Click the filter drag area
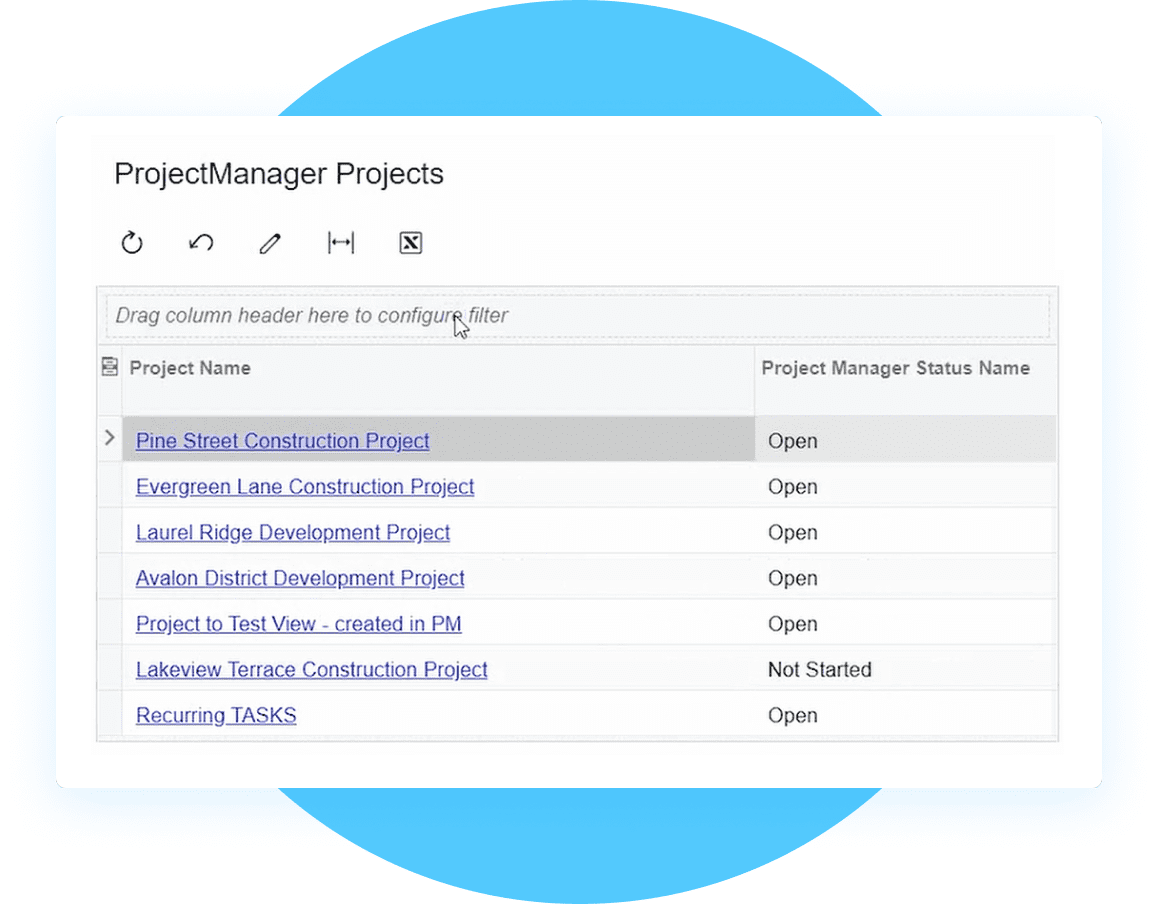This screenshot has width=1158, height=904. pos(578,316)
